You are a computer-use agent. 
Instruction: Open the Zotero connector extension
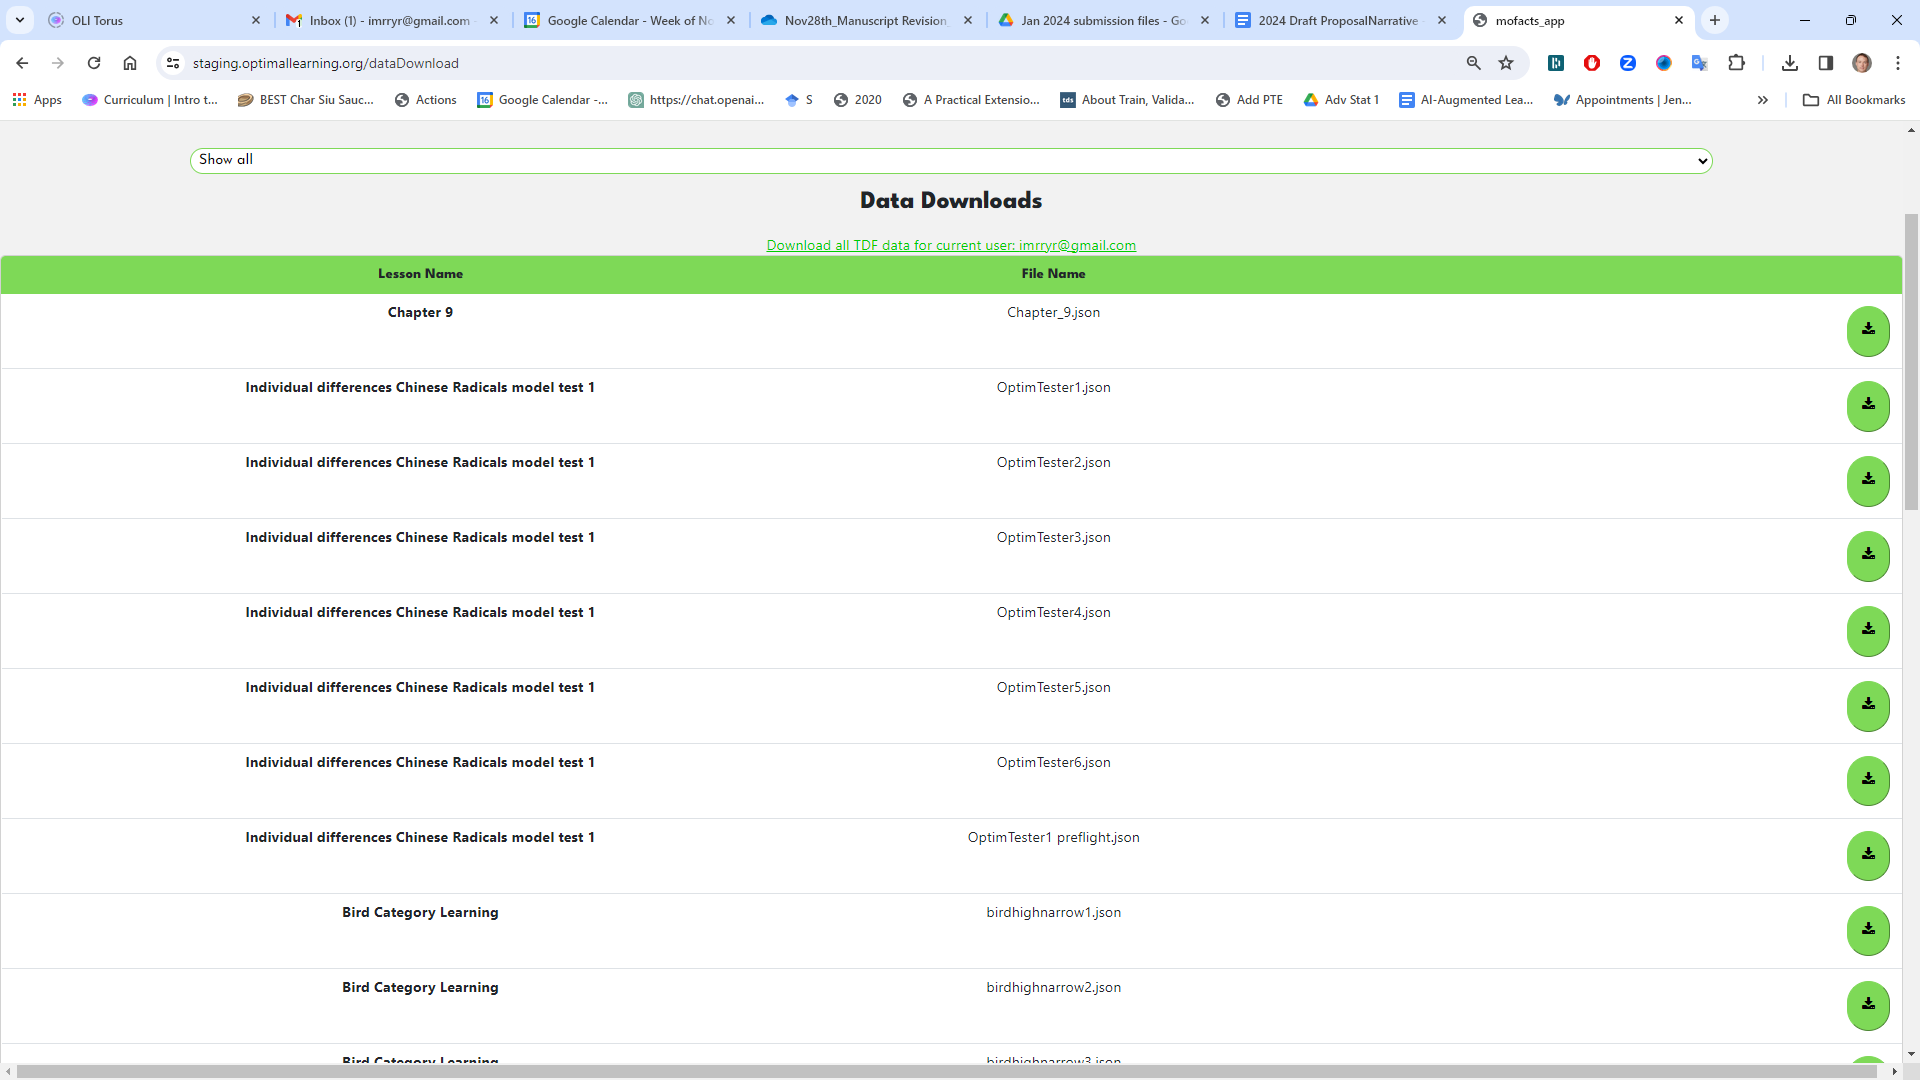1628,63
